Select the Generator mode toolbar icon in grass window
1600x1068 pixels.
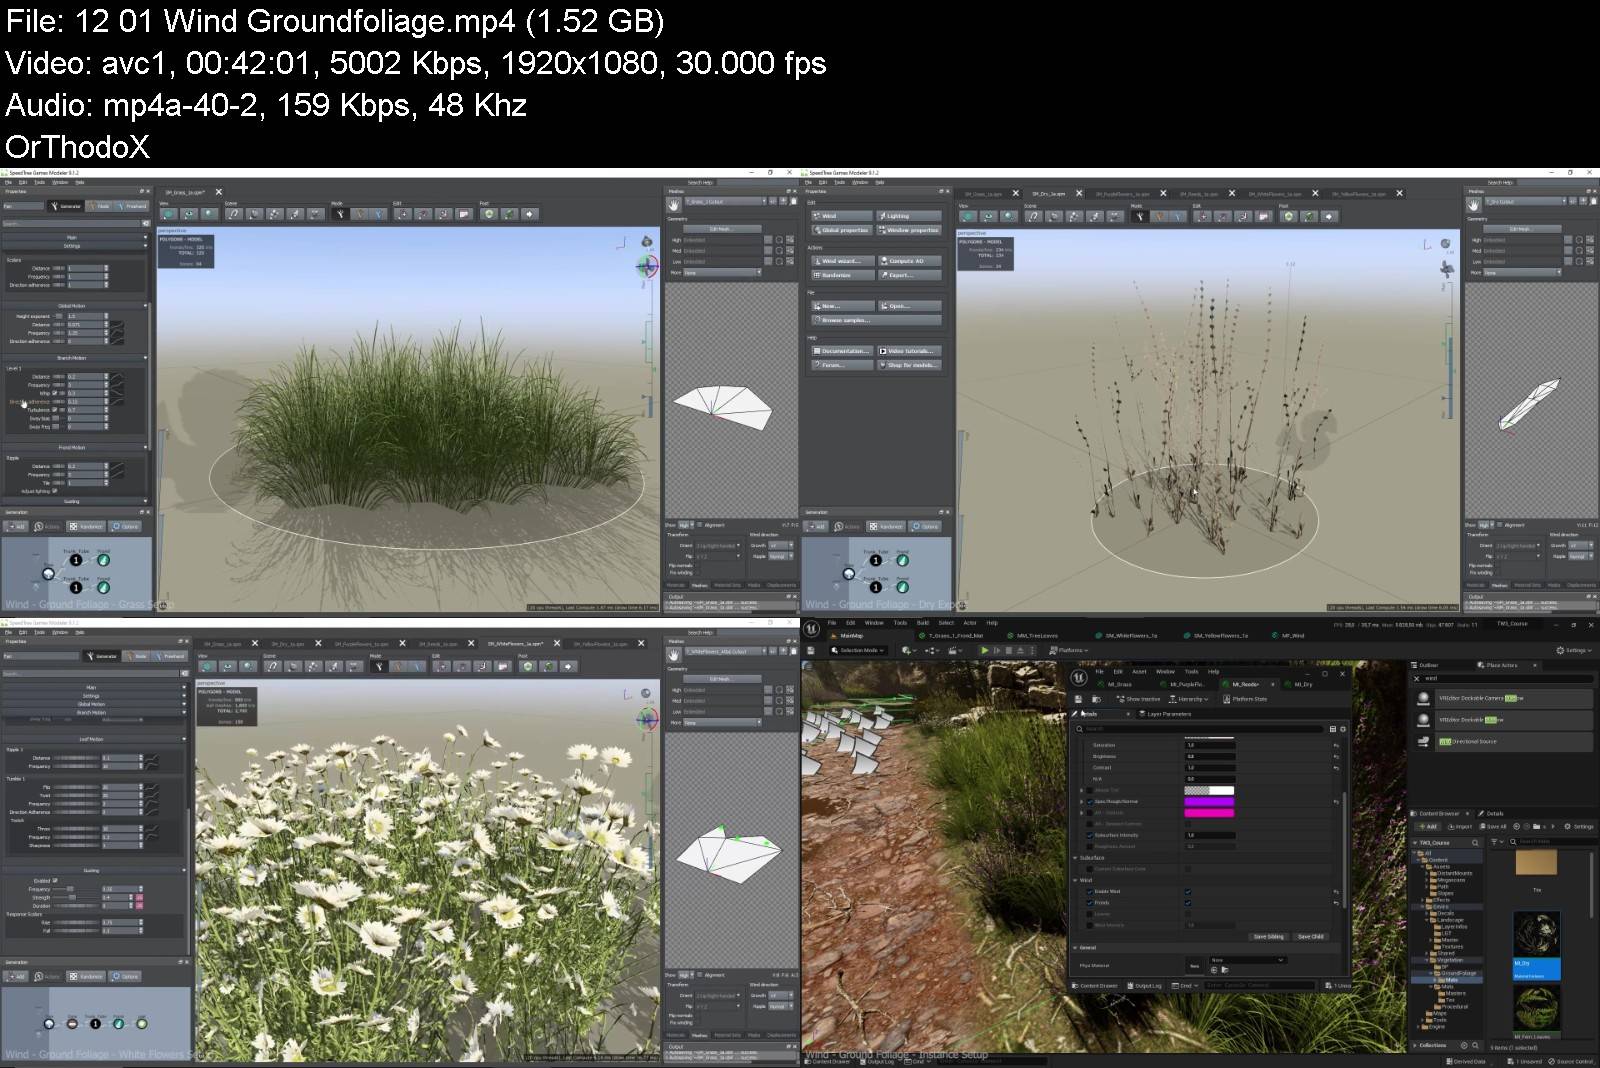coord(339,213)
